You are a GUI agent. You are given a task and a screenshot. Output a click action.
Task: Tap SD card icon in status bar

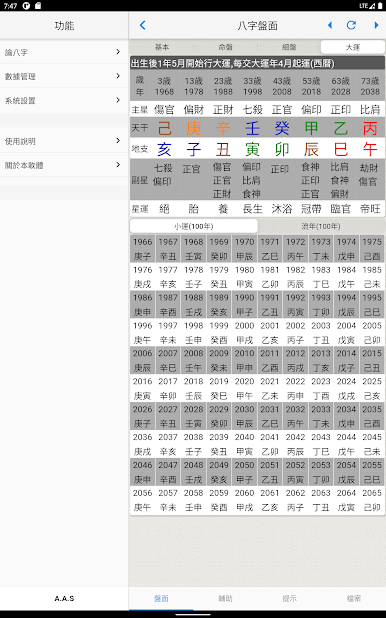38,6
